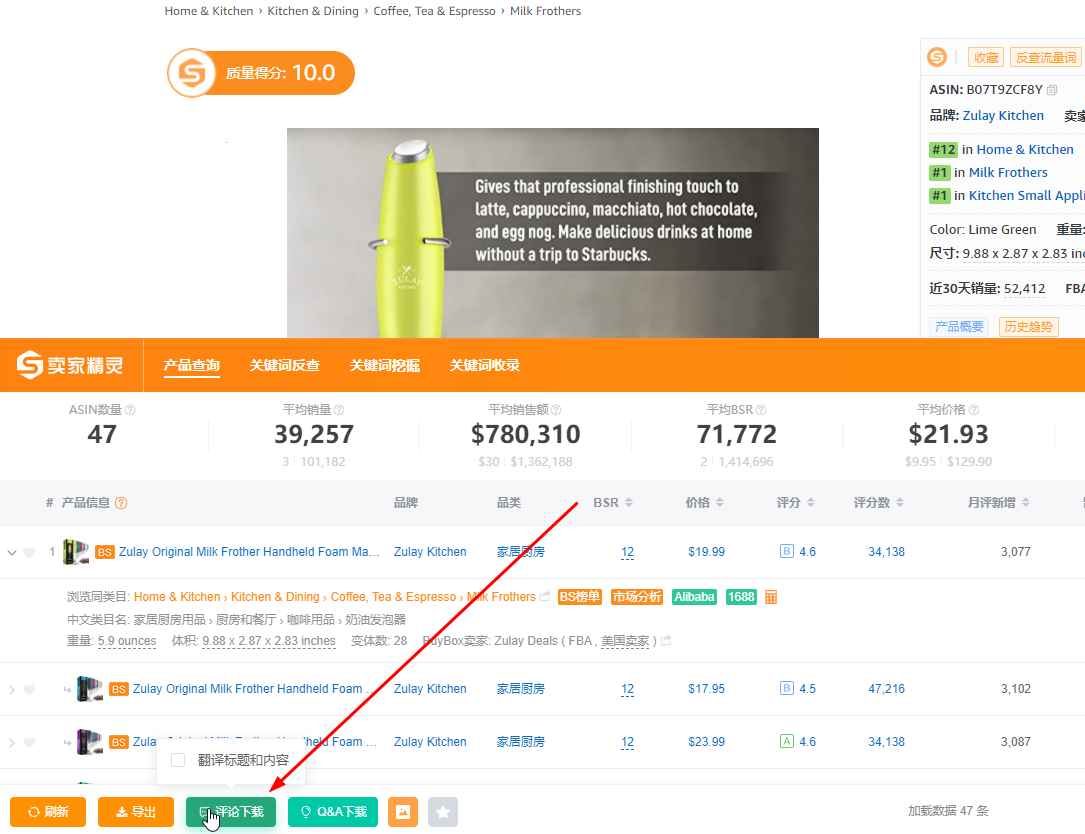Open the Zulay Kitchen brand link beside 品牌
This screenshot has height=834, width=1085.
pyautogui.click(x=1003, y=116)
